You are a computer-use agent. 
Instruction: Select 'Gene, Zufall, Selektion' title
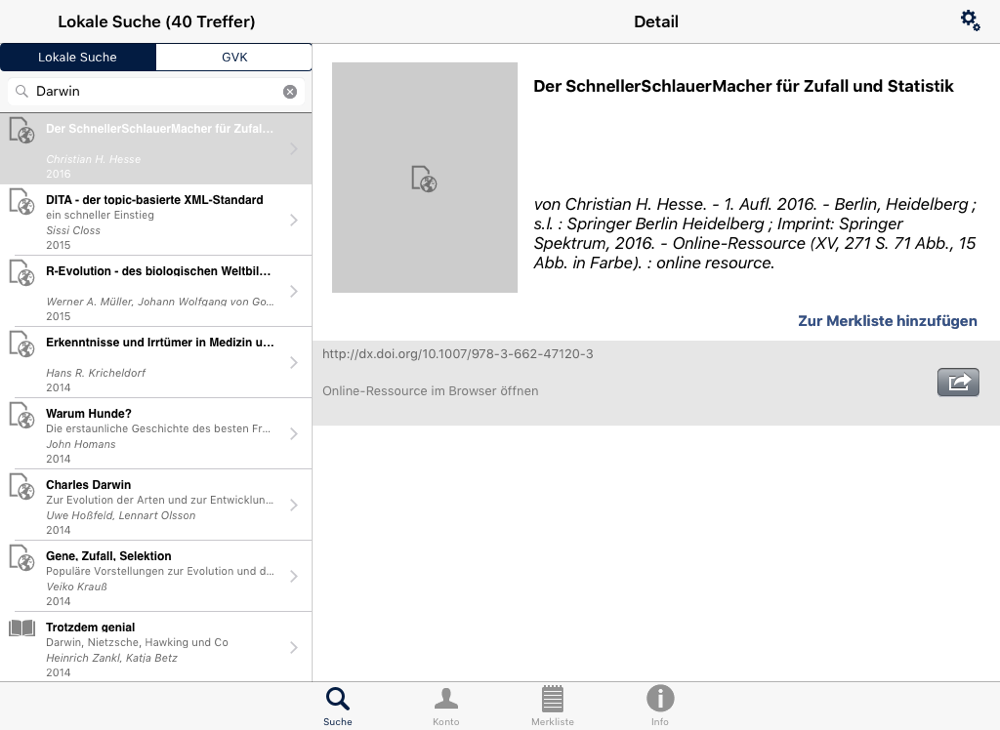(x=108, y=556)
